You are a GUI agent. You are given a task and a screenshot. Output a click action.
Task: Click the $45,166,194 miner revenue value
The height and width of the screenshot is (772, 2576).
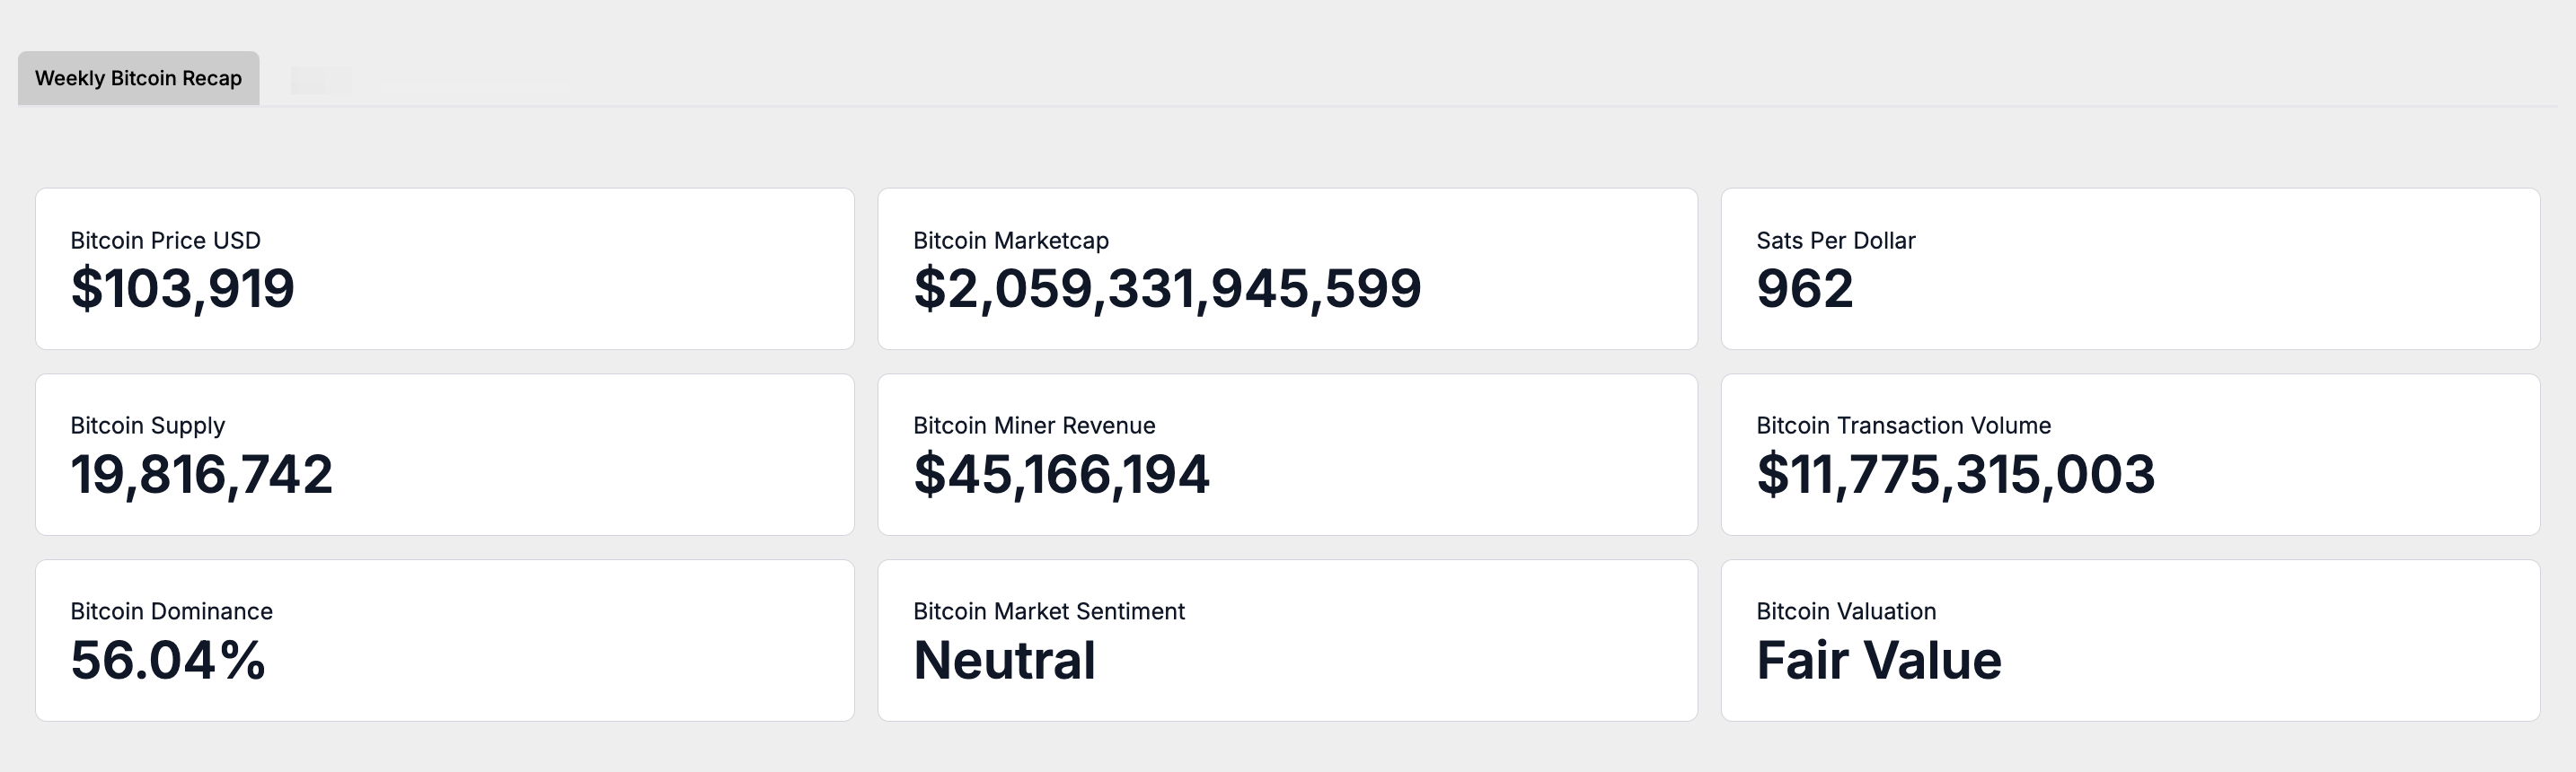pyautogui.click(x=1061, y=474)
